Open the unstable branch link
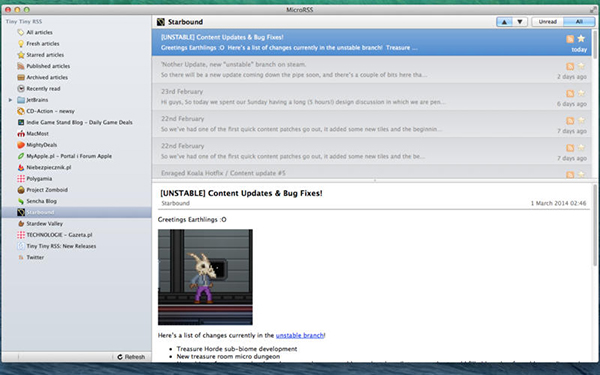Screen dimensions: 600x375 tap(300, 335)
